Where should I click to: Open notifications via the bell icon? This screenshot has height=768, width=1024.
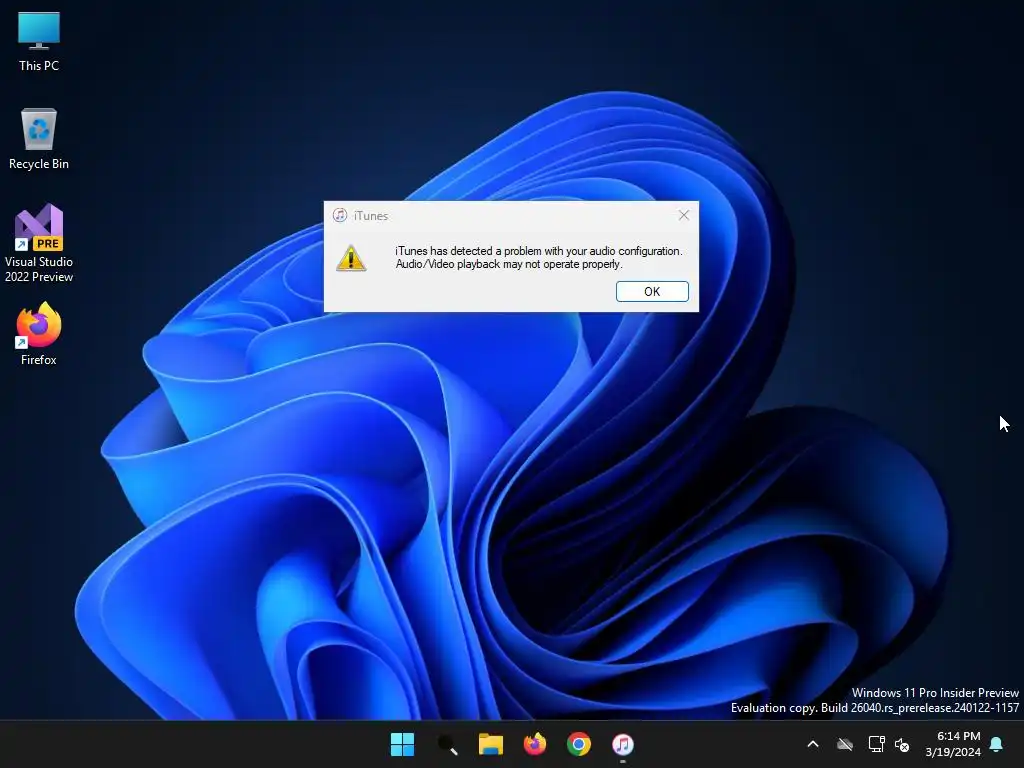[997, 744]
